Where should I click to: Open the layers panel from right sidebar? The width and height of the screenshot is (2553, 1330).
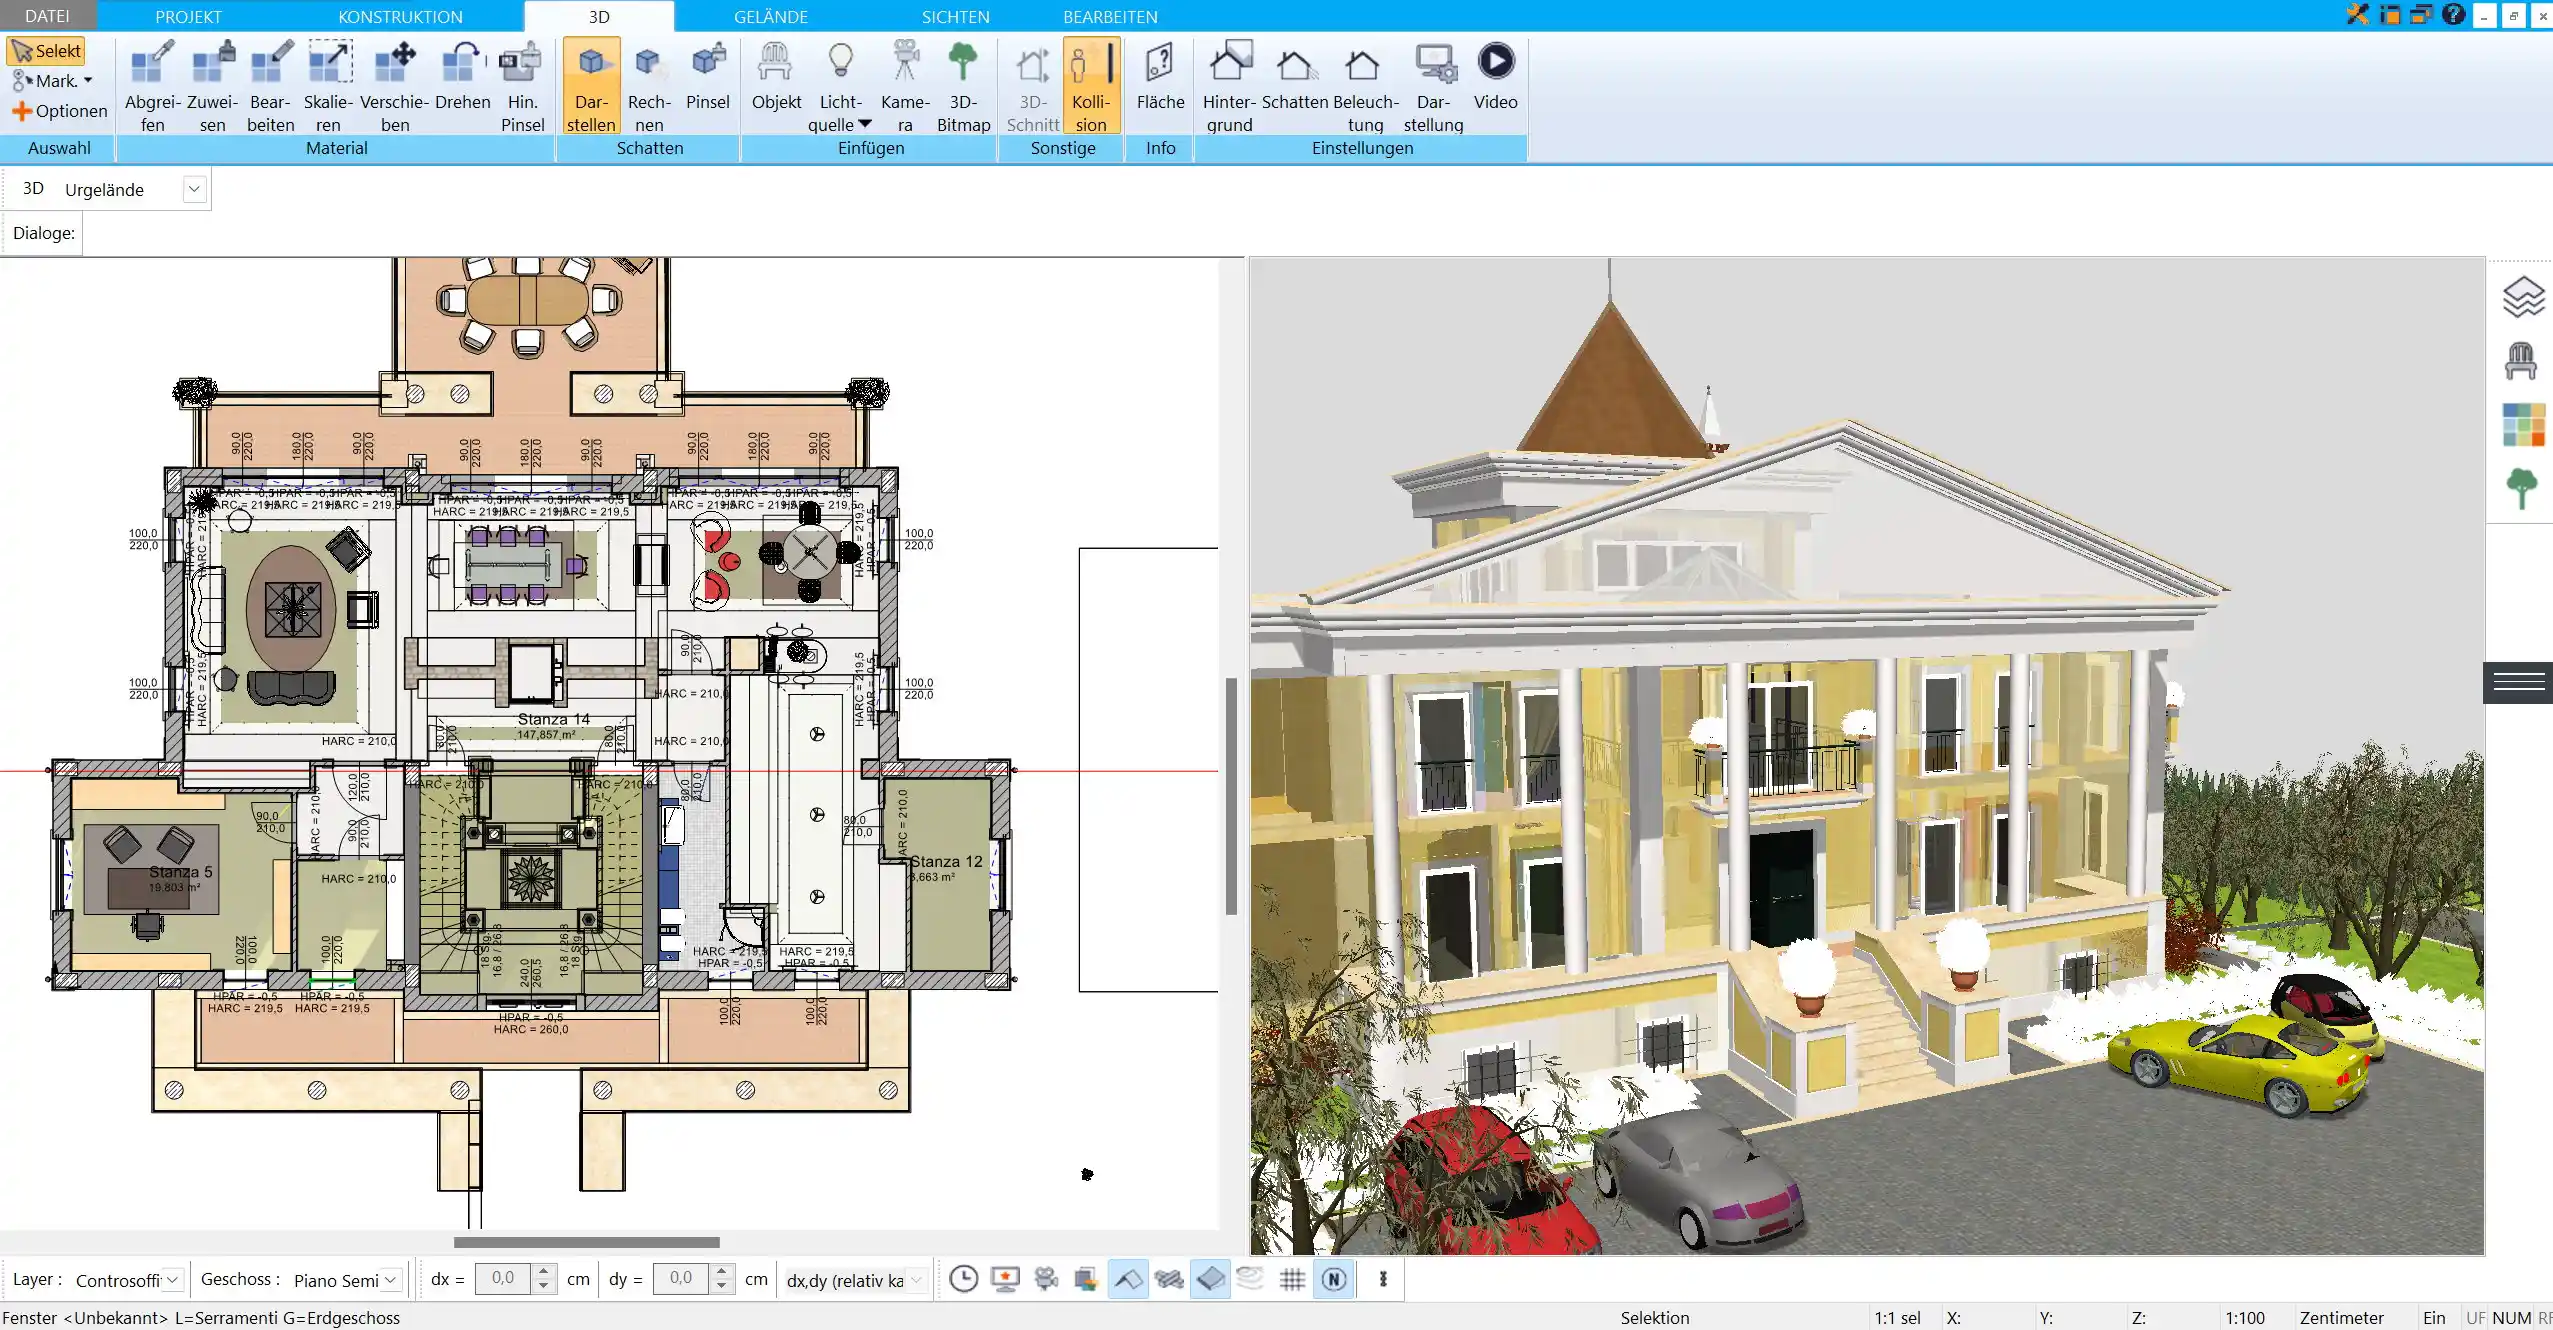(x=2522, y=298)
